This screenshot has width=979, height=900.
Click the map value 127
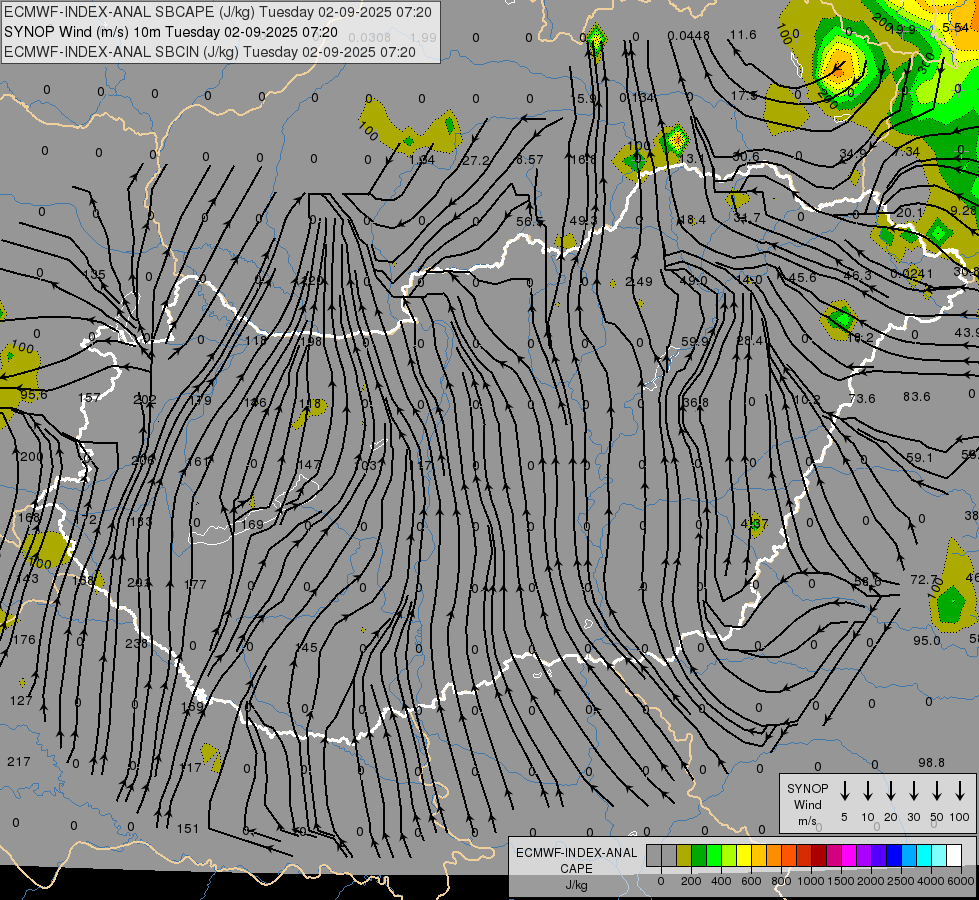tap(21, 701)
